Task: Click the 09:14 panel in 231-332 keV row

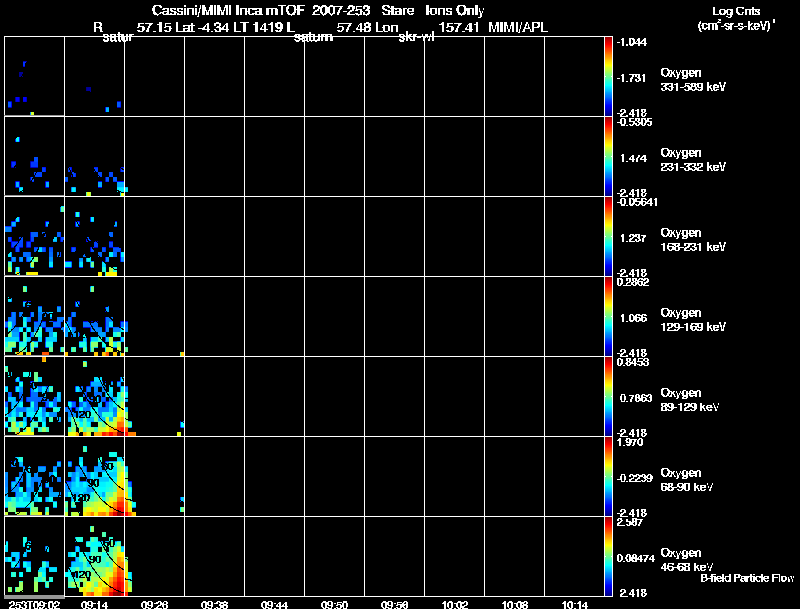Action: pos(94,156)
